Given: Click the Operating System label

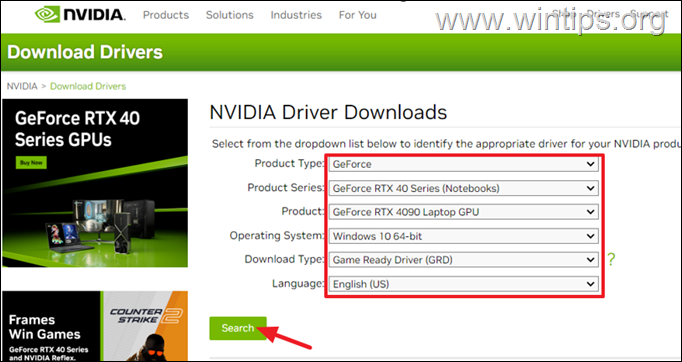Looking at the screenshot, I should point(277,236).
